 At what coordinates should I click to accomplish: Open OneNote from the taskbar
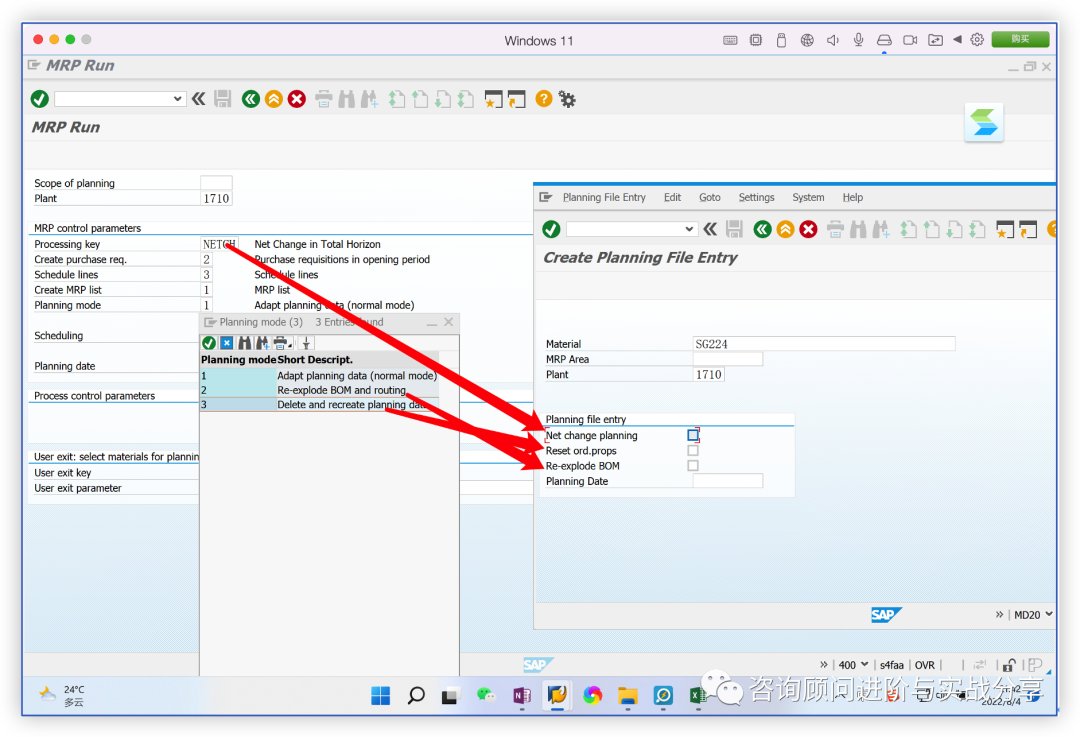point(521,696)
